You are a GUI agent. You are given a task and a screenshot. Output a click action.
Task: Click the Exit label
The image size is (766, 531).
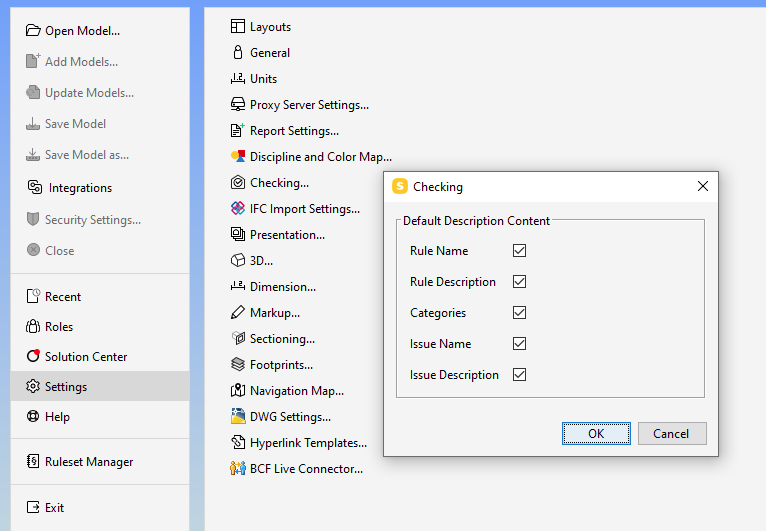tap(54, 508)
